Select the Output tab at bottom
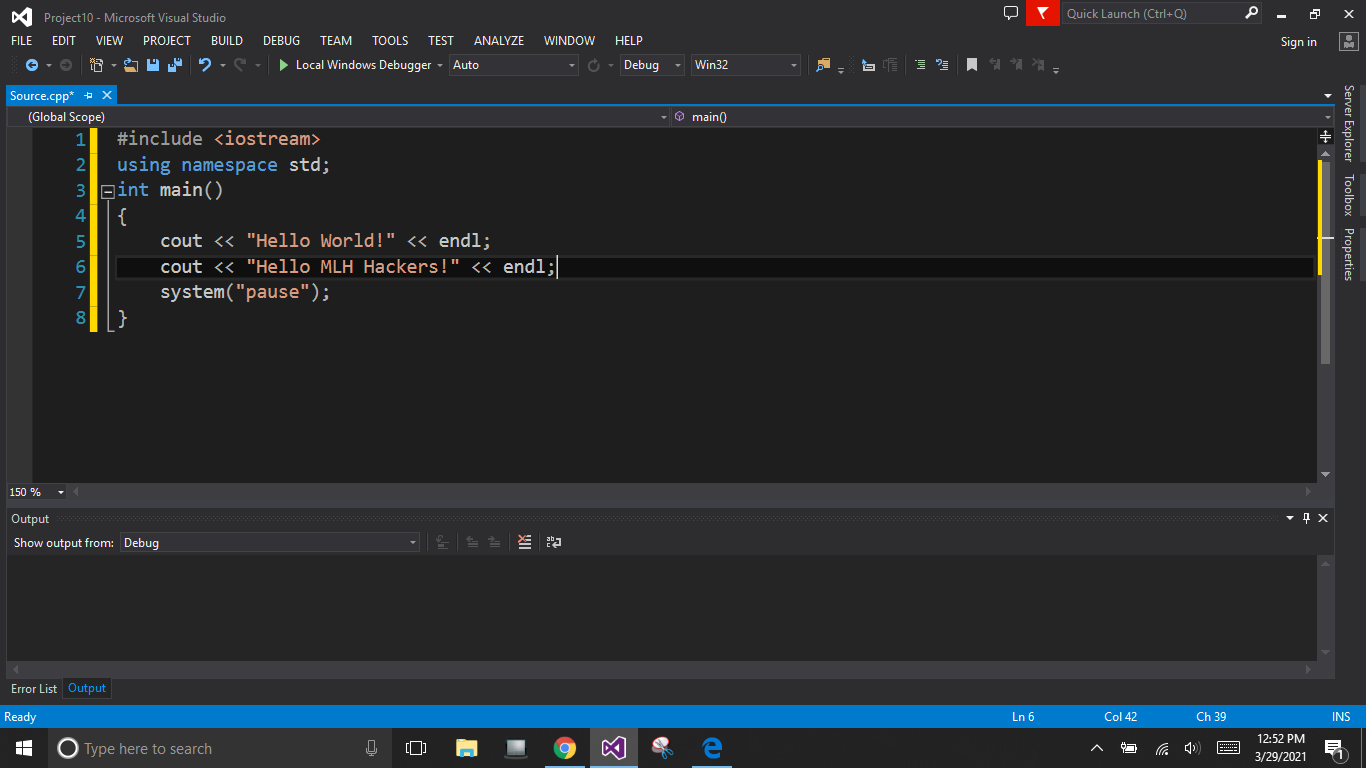This screenshot has height=768, width=1366. click(x=87, y=688)
